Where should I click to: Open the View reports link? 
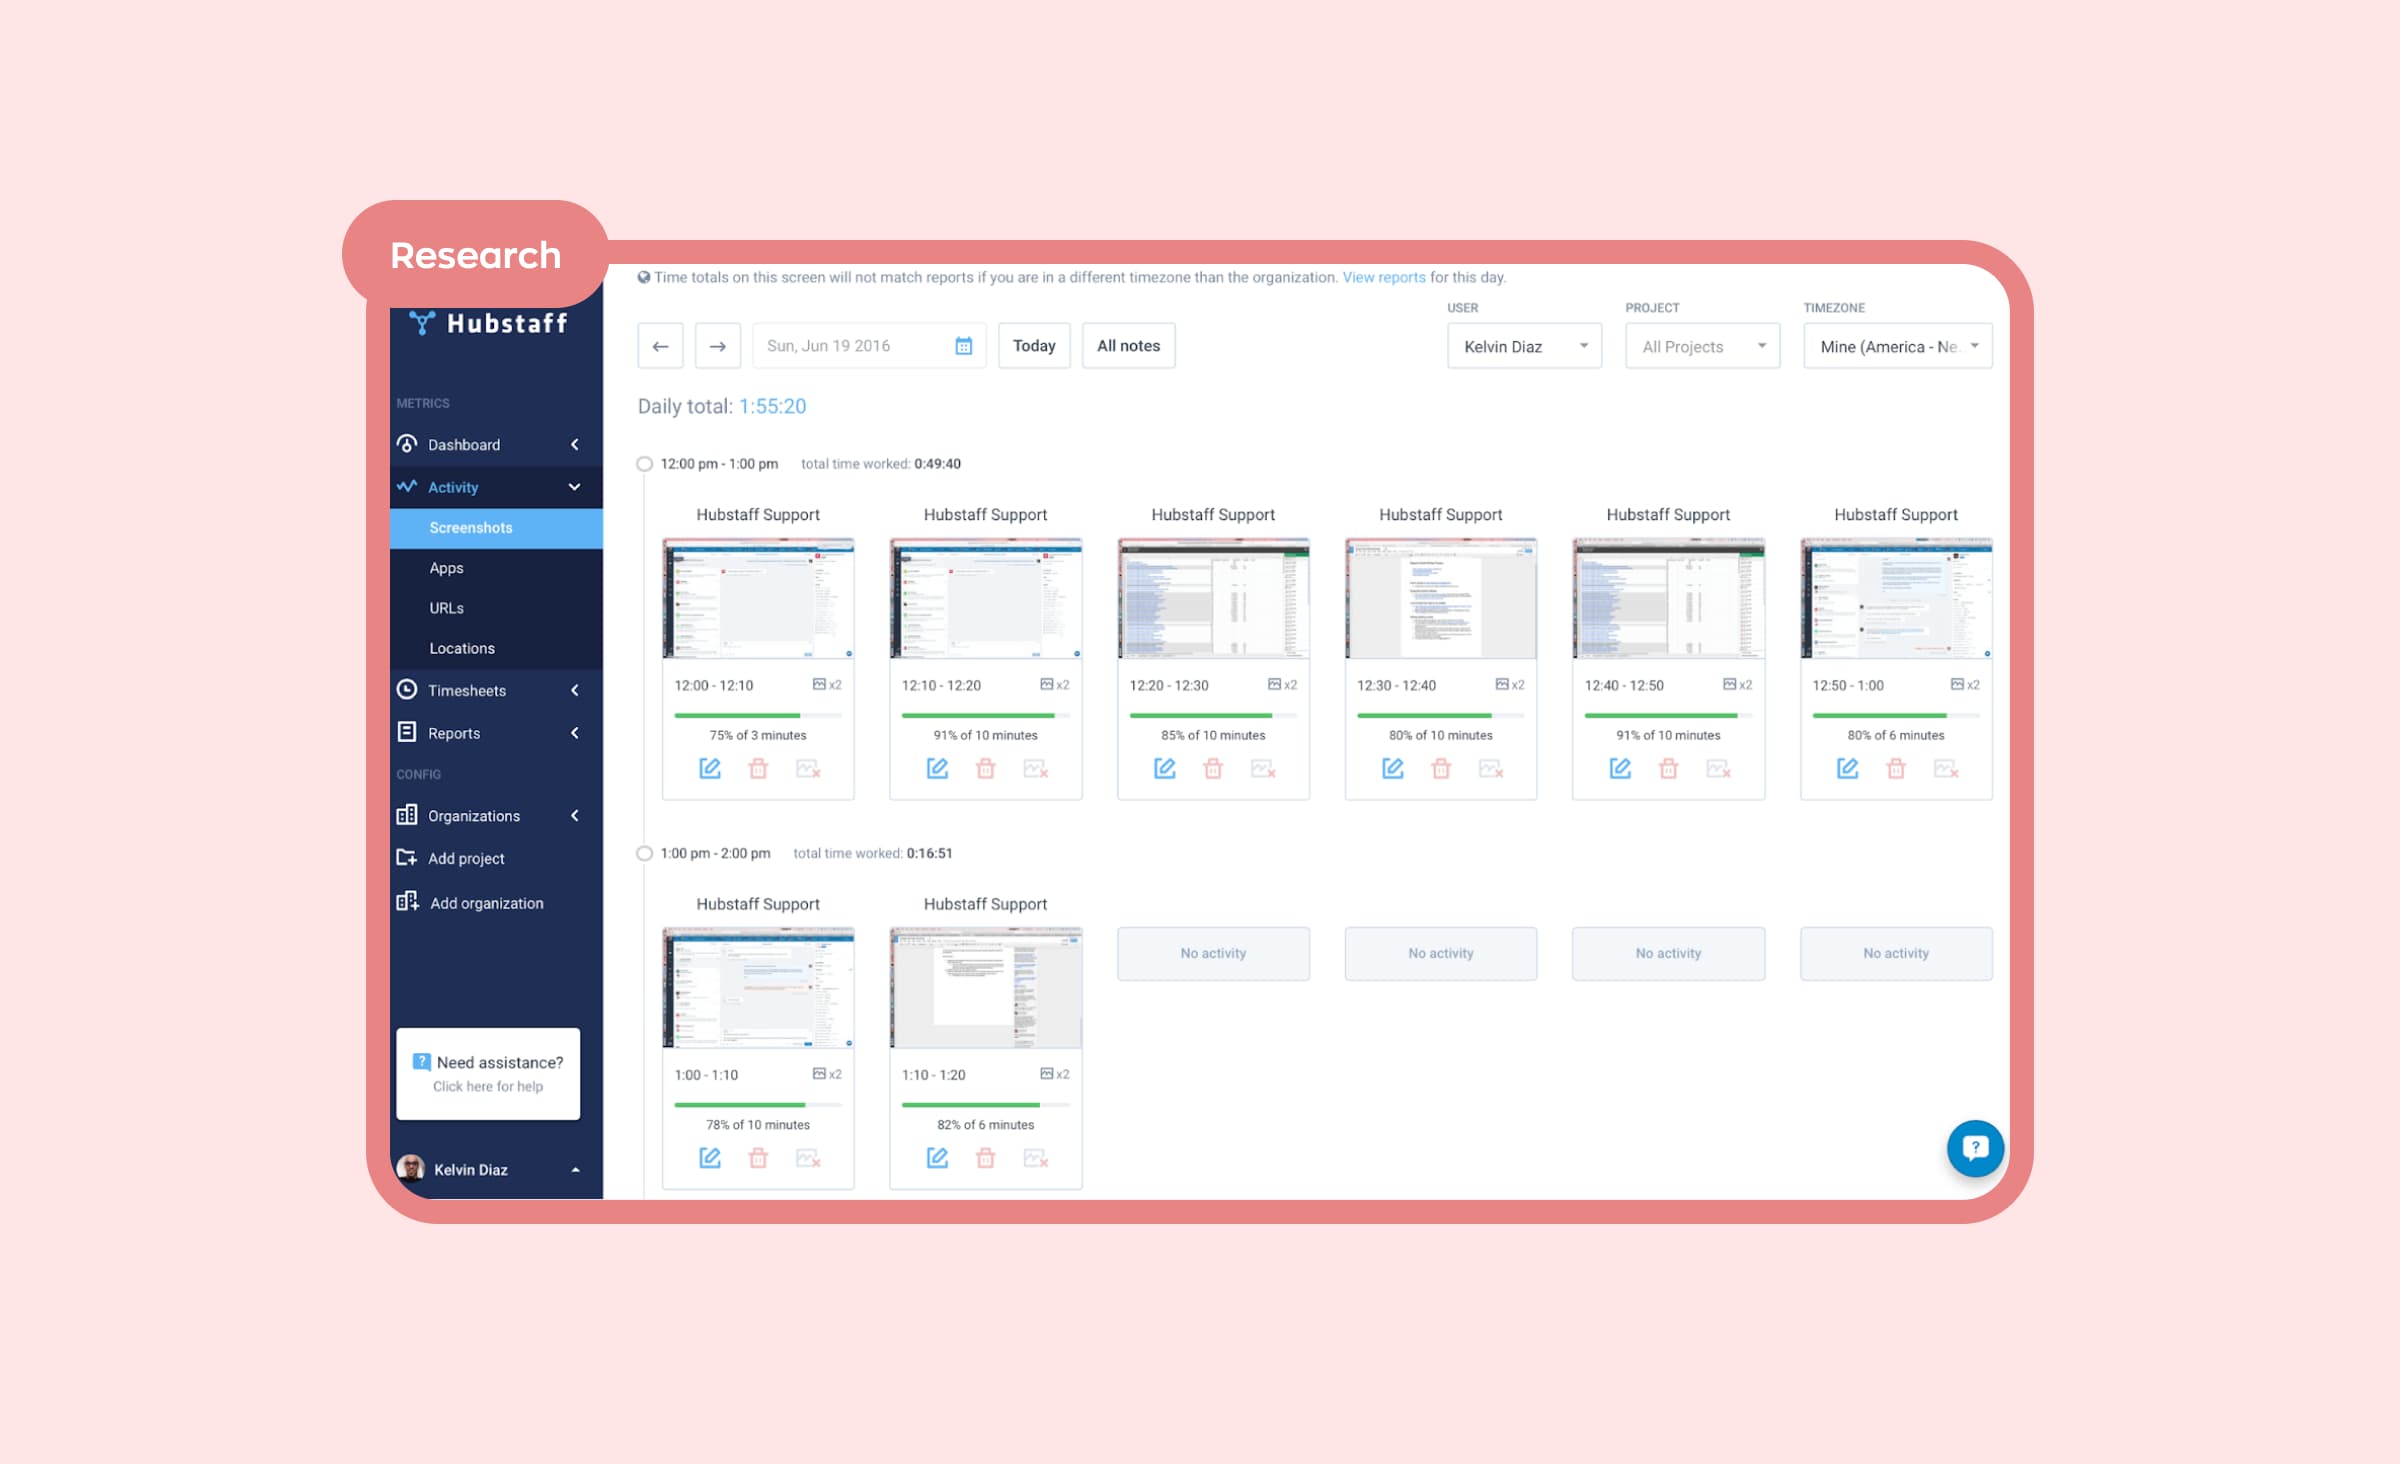pyautogui.click(x=1383, y=278)
